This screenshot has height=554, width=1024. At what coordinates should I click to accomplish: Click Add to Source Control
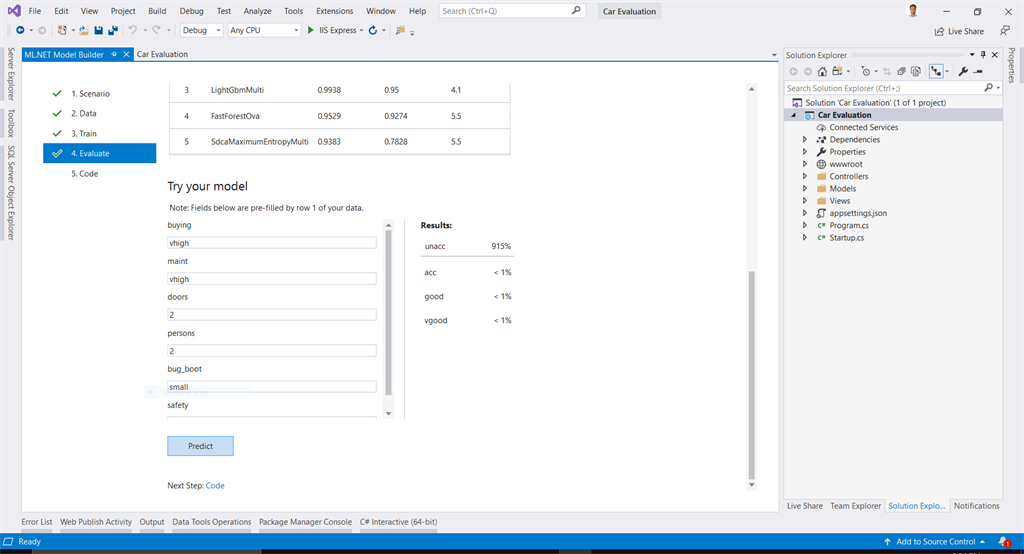tap(935, 542)
